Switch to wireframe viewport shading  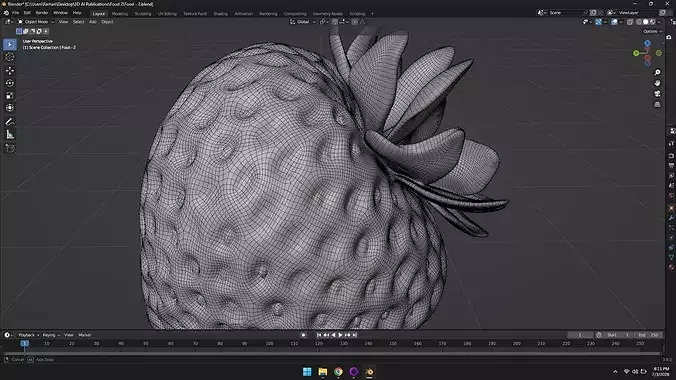pos(639,22)
